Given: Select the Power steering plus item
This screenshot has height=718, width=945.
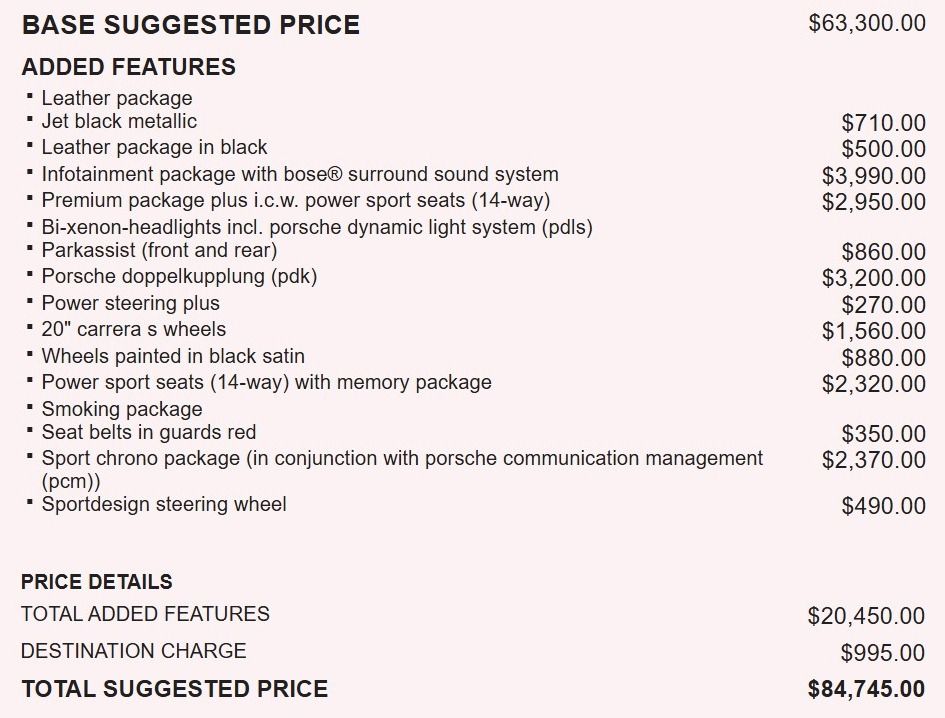Looking at the screenshot, I should pyautogui.click(x=130, y=303).
